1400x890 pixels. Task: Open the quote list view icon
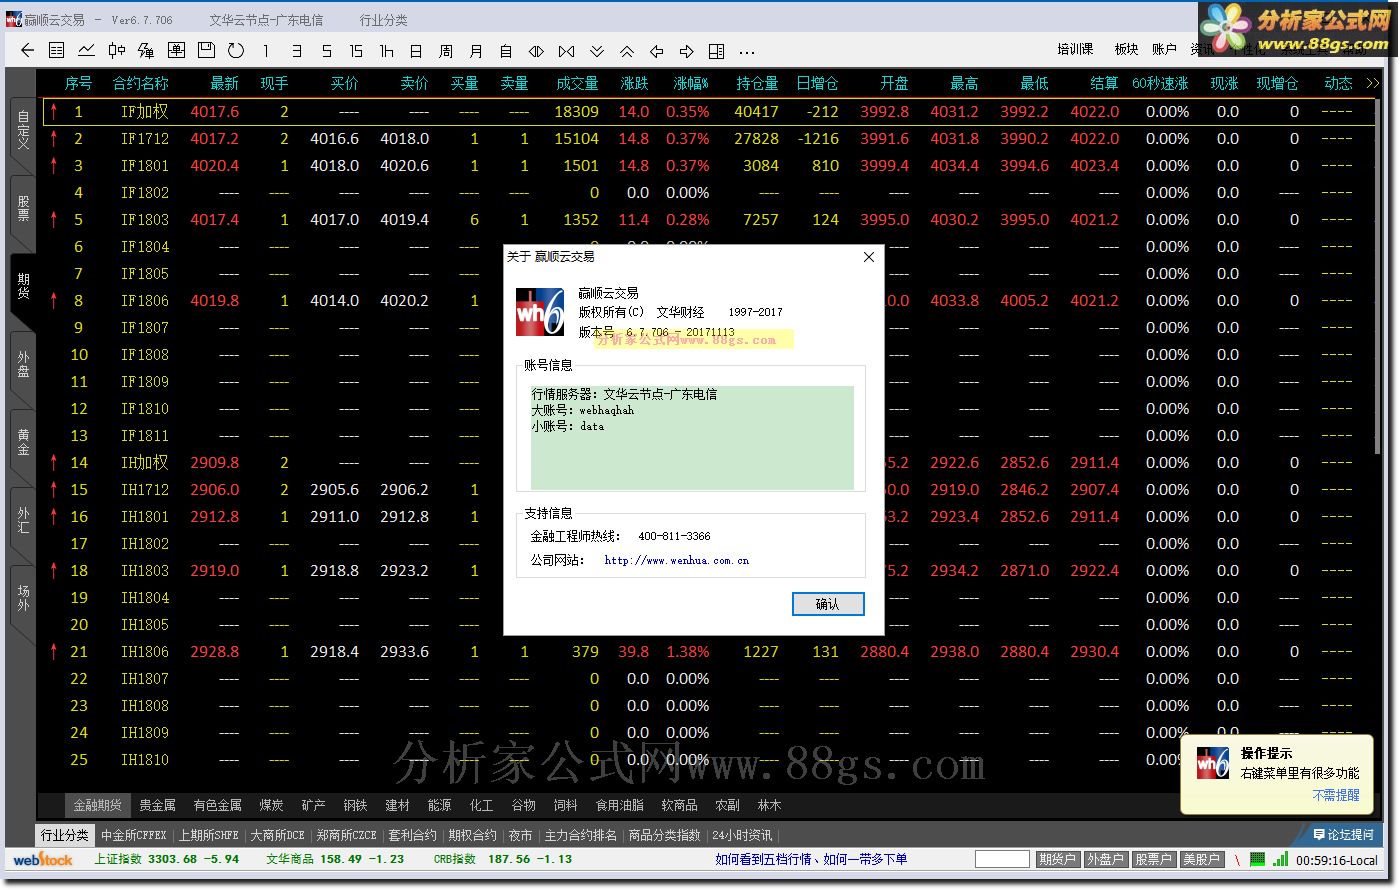point(57,50)
